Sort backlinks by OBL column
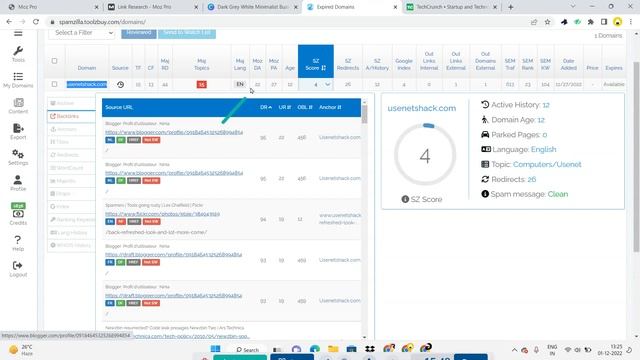The width and height of the screenshot is (640, 360). point(304,107)
